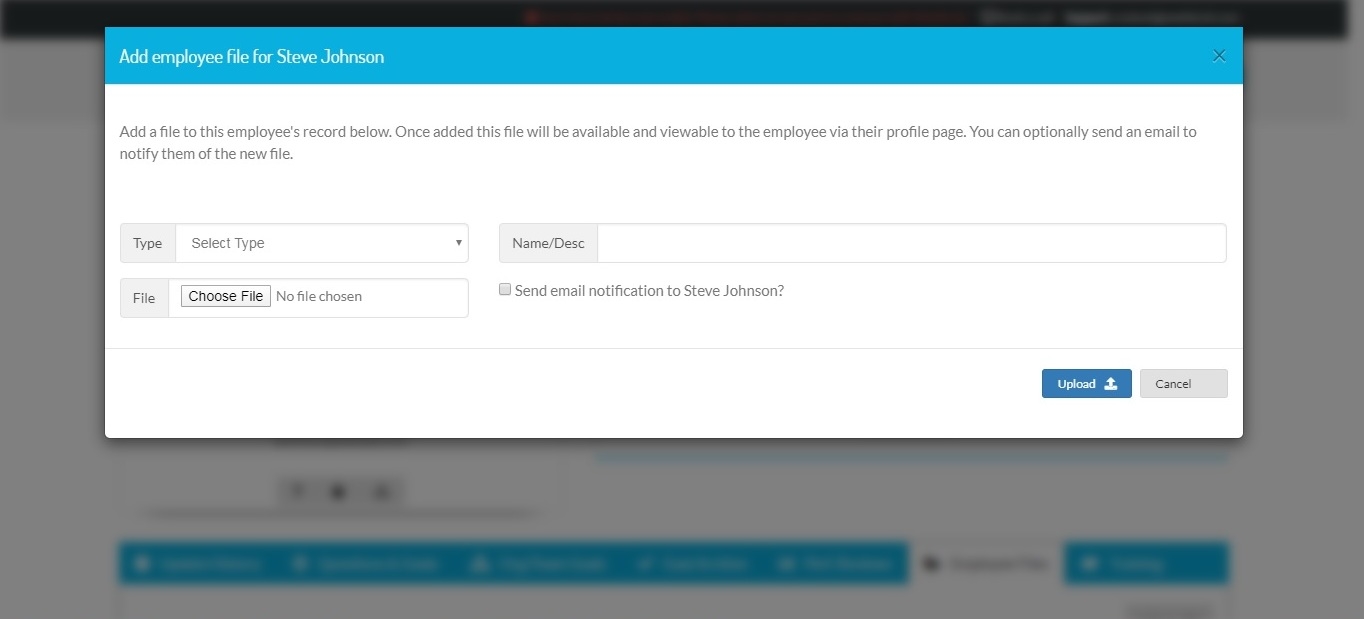
Task: Click the File field label
Action: coord(143,297)
